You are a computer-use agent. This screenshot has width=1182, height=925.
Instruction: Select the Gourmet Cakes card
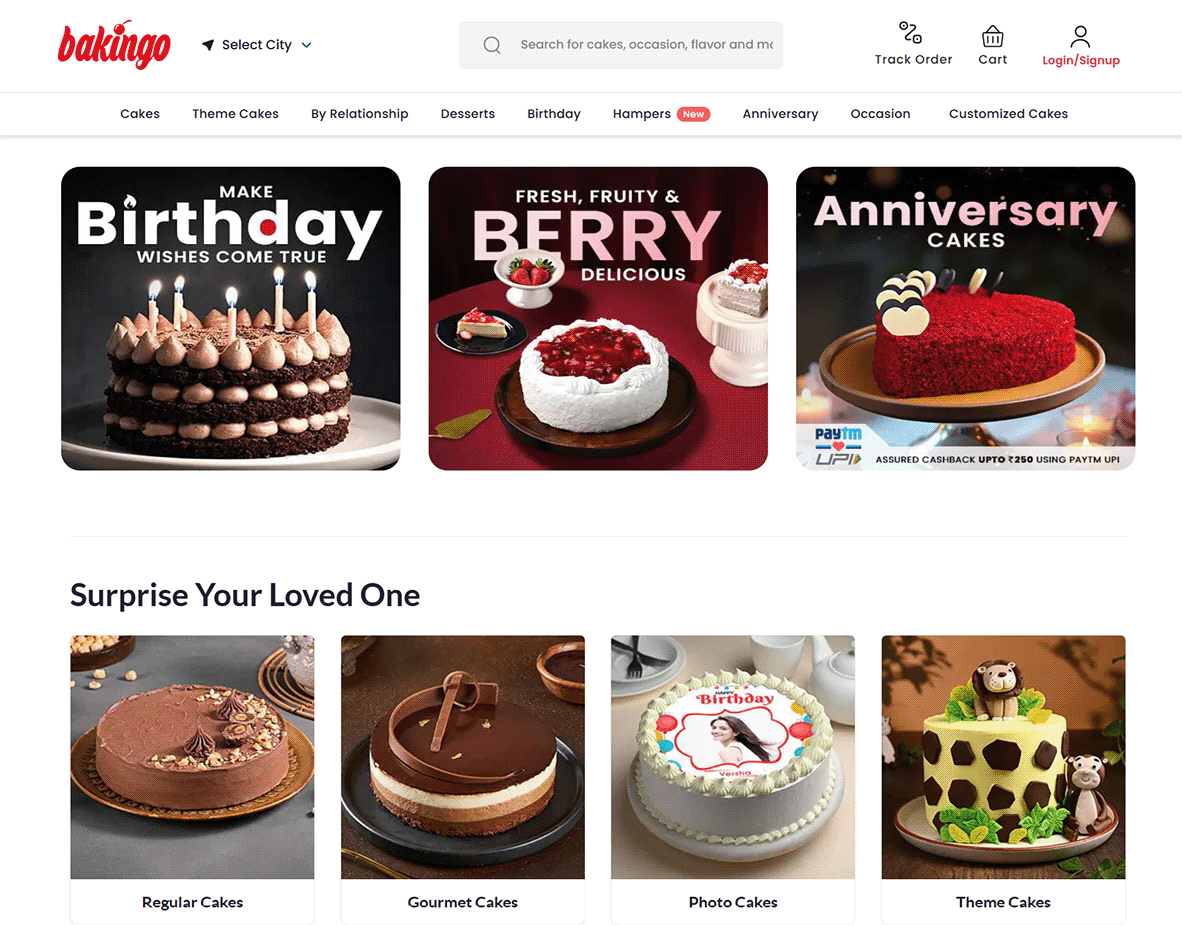coord(463,779)
